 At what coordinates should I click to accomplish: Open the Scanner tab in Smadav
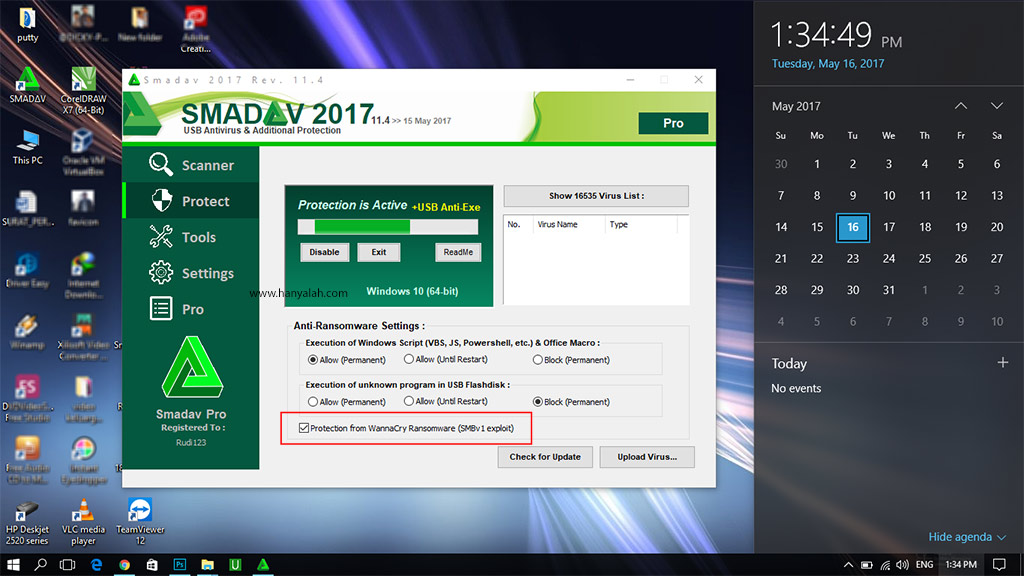coord(191,165)
